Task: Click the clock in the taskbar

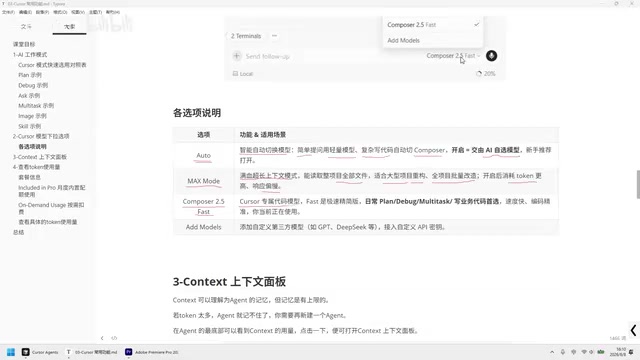Action: click(620, 352)
